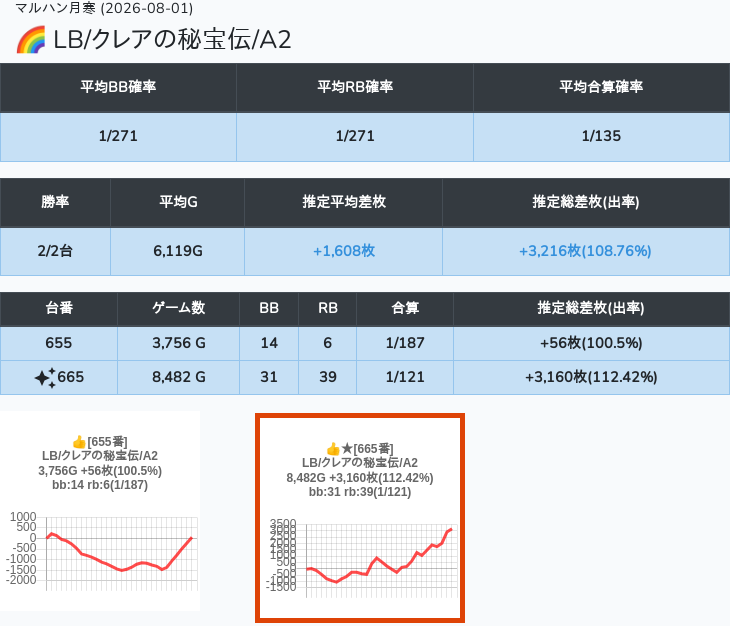Viewport: 730px width, 626px height.
Task: Select the 2/2台 win rate cell
Action: tap(55, 251)
